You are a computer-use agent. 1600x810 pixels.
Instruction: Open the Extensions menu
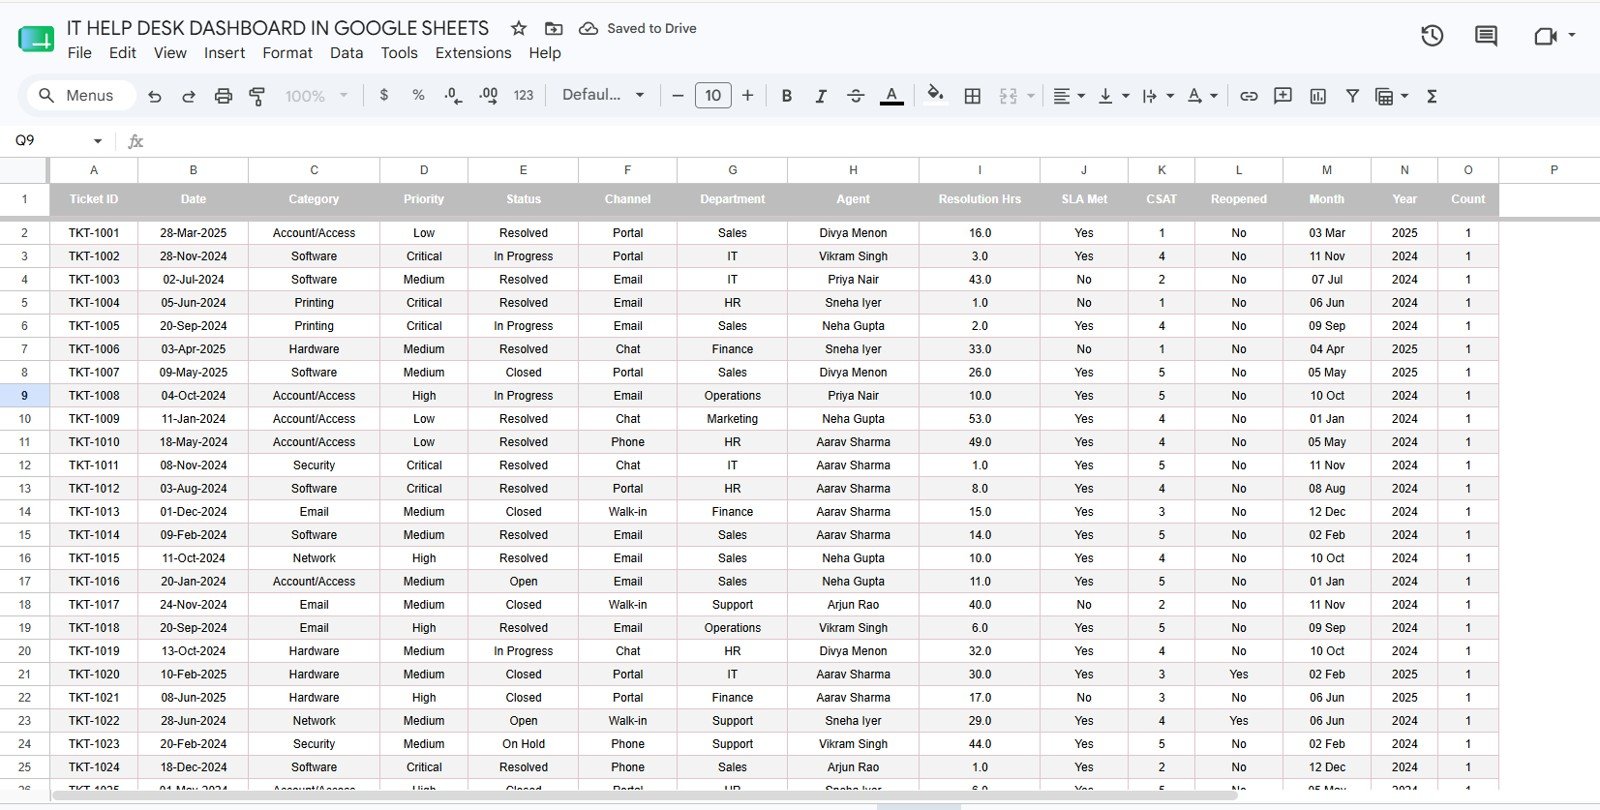point(473,53)
